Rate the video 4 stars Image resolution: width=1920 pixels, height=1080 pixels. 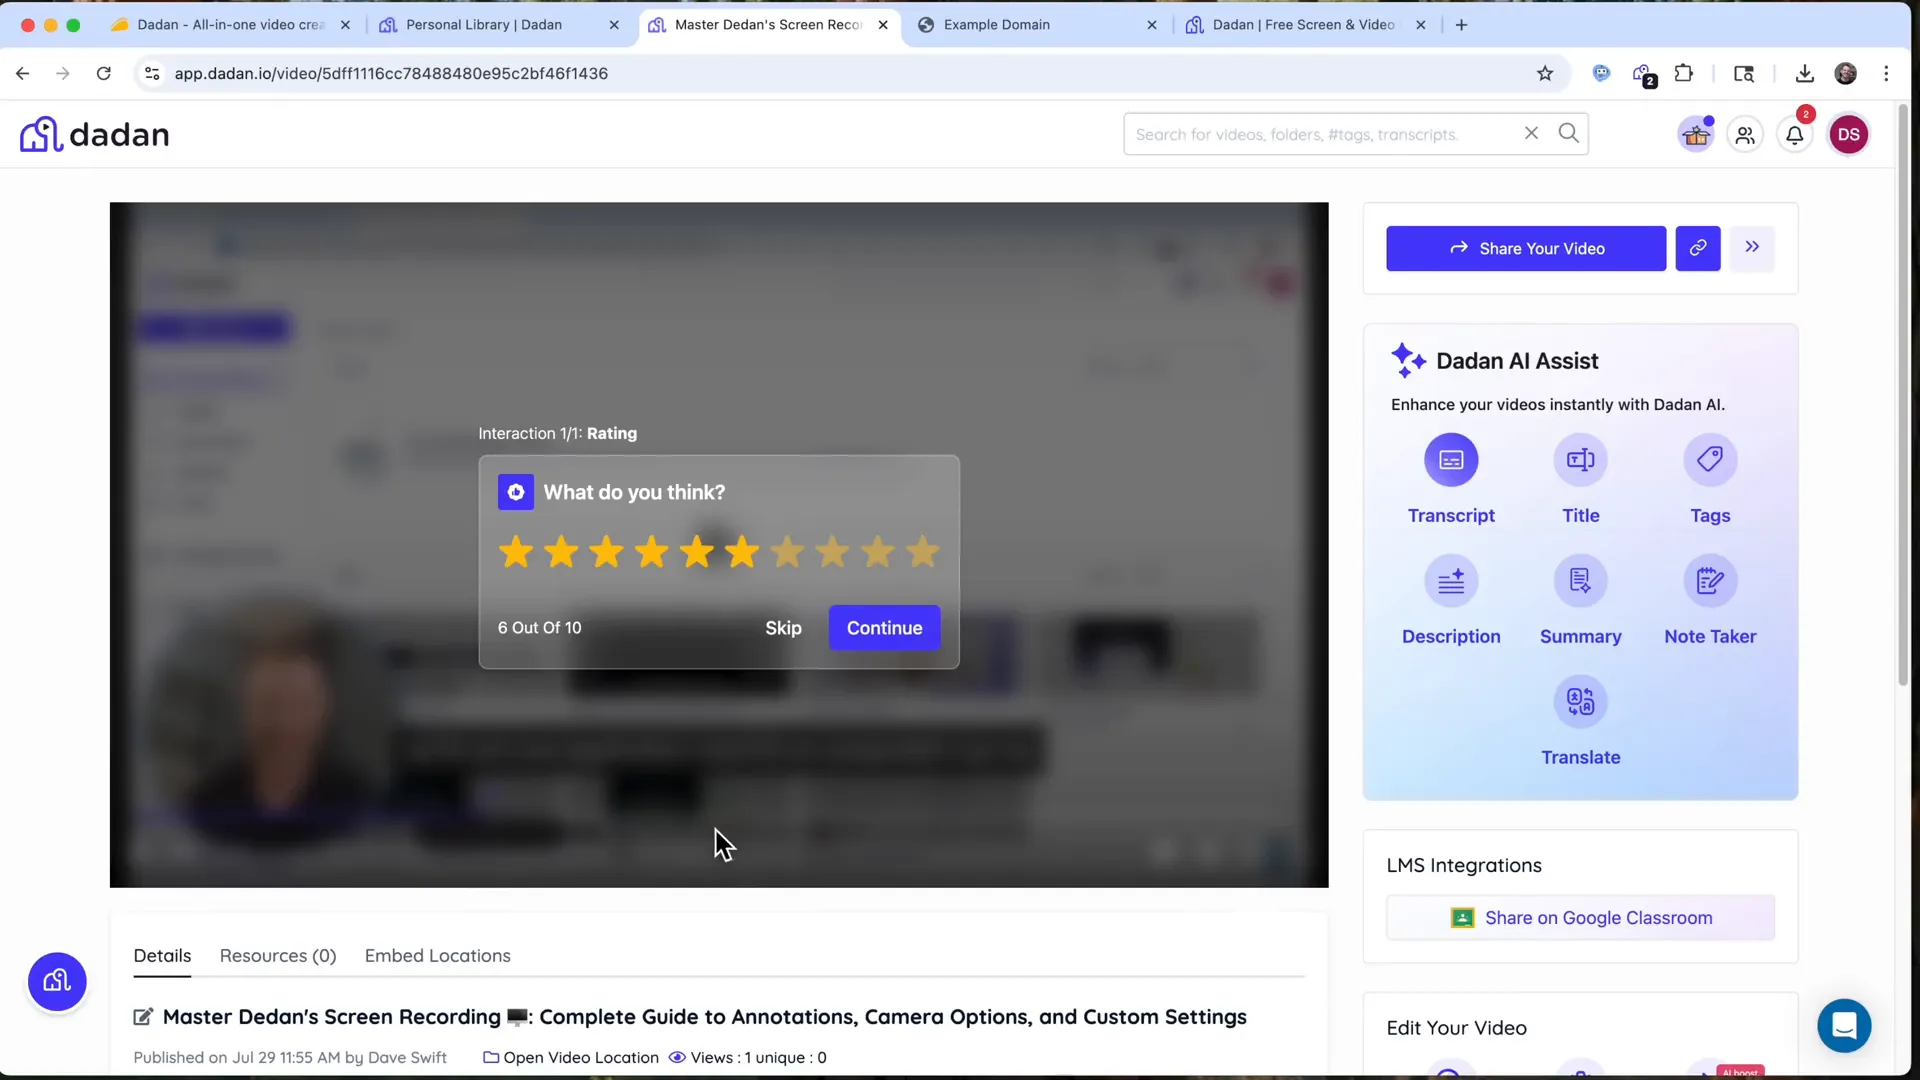(652, 551)
